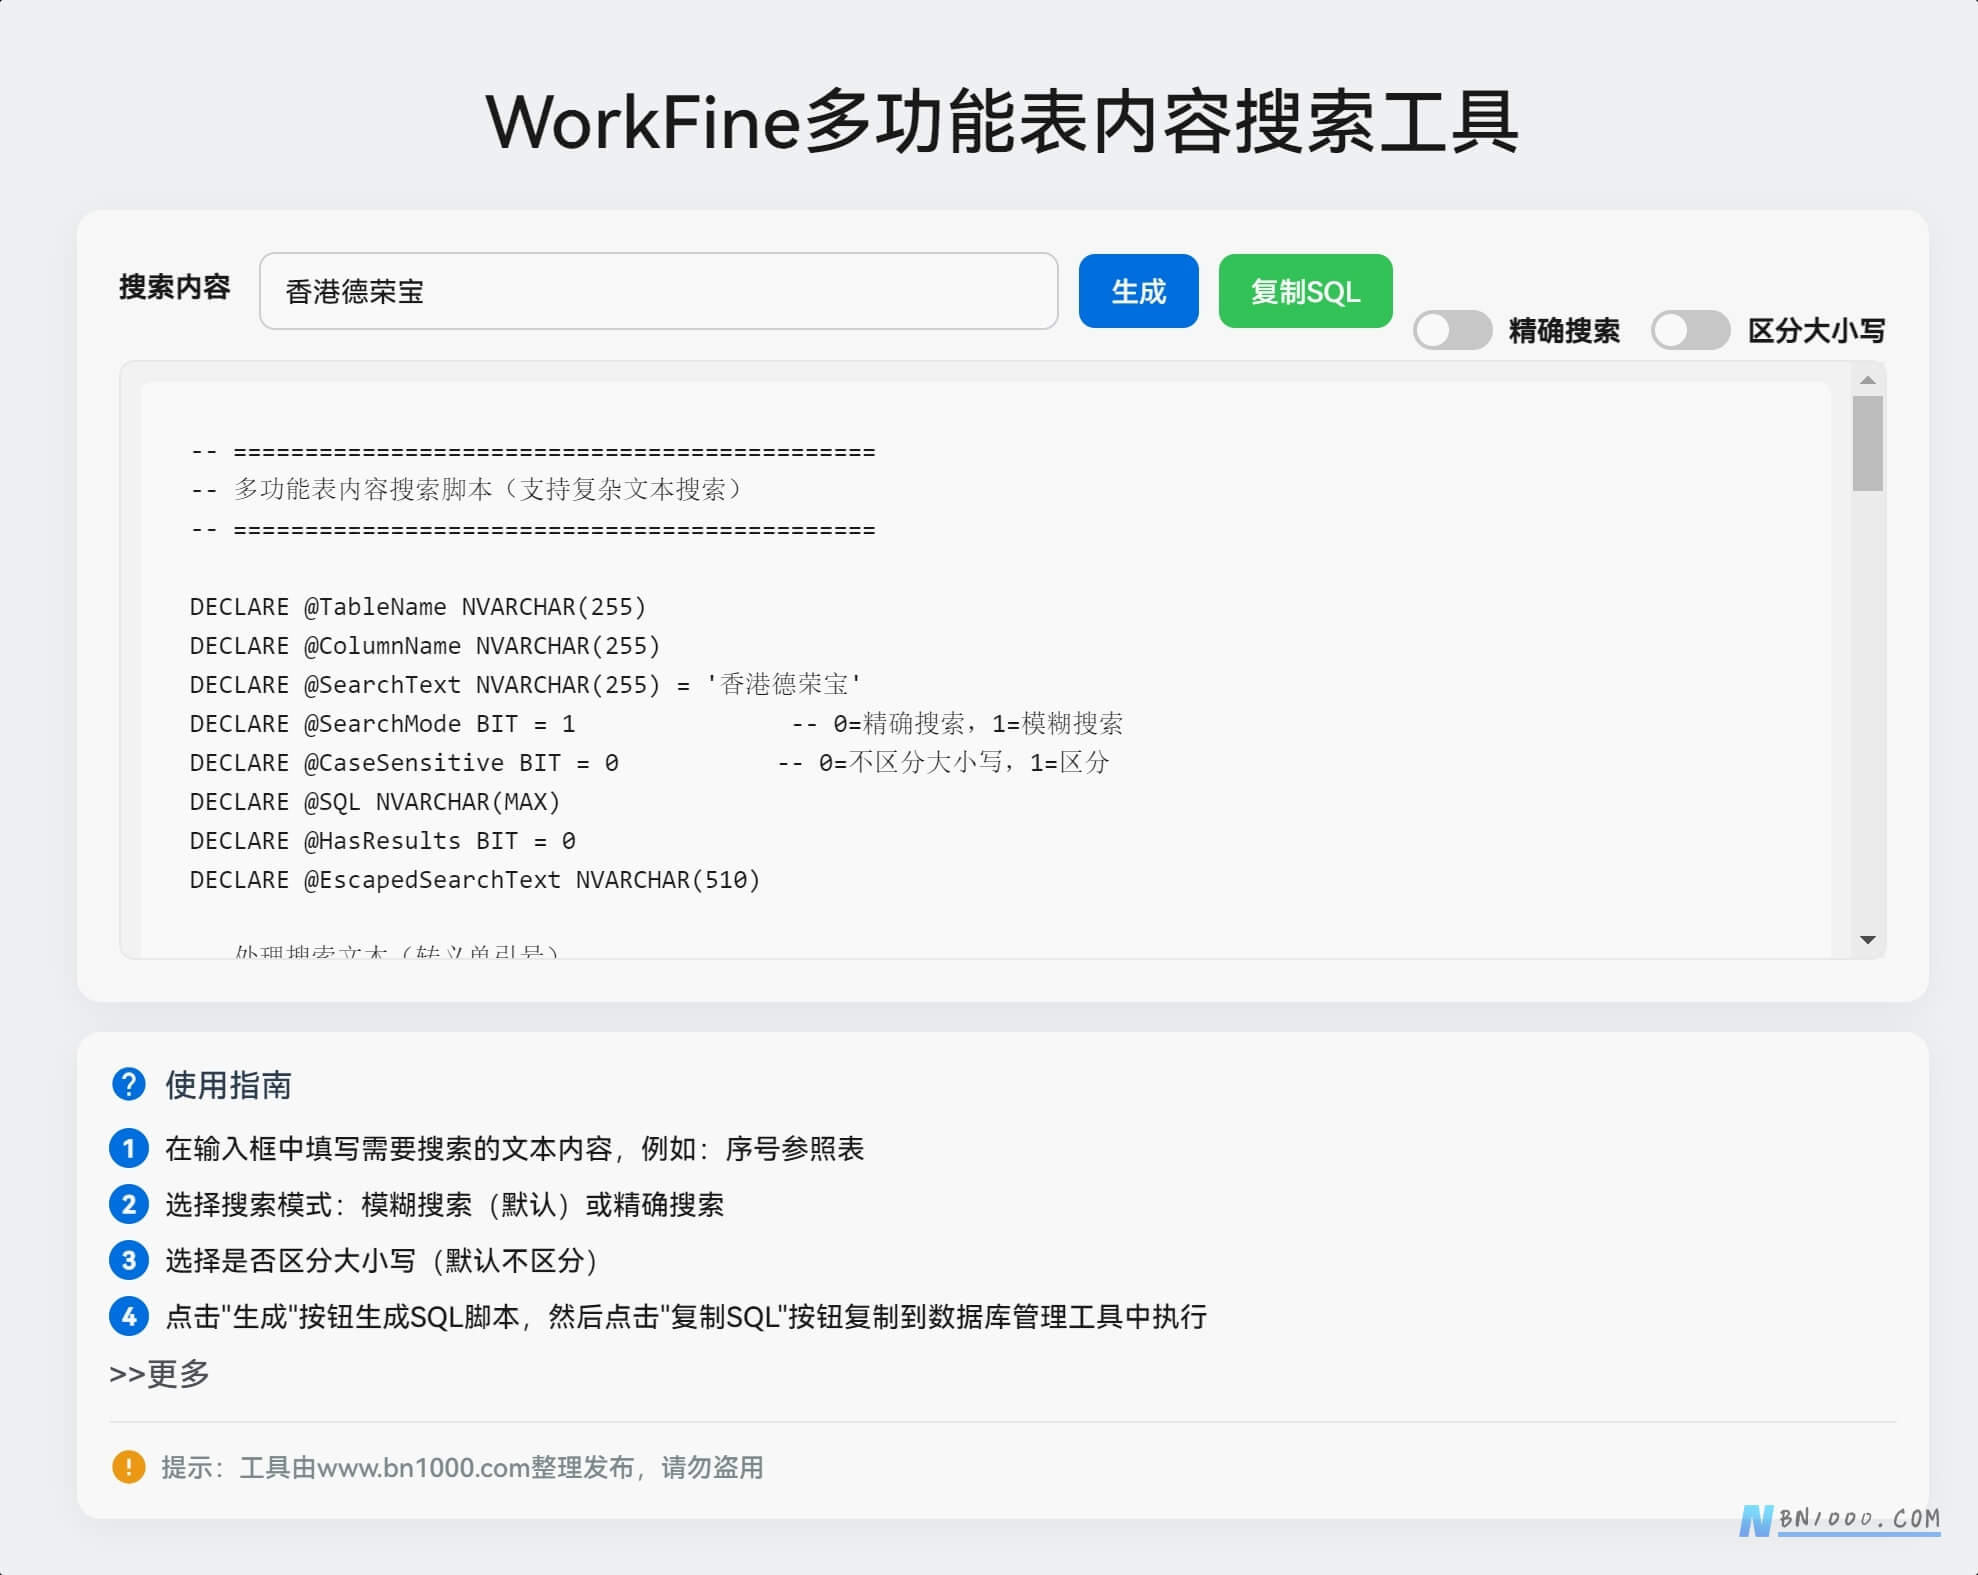Click the DECLARE @HasResults BIT = 0 line
Screen dimensions: 1978x1575
point(382,841)
